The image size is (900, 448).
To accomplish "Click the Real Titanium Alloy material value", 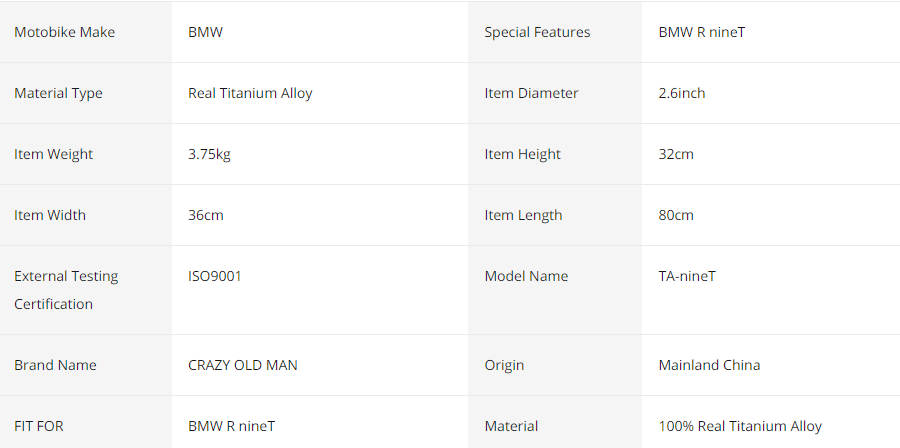I will tap(250, 93).
